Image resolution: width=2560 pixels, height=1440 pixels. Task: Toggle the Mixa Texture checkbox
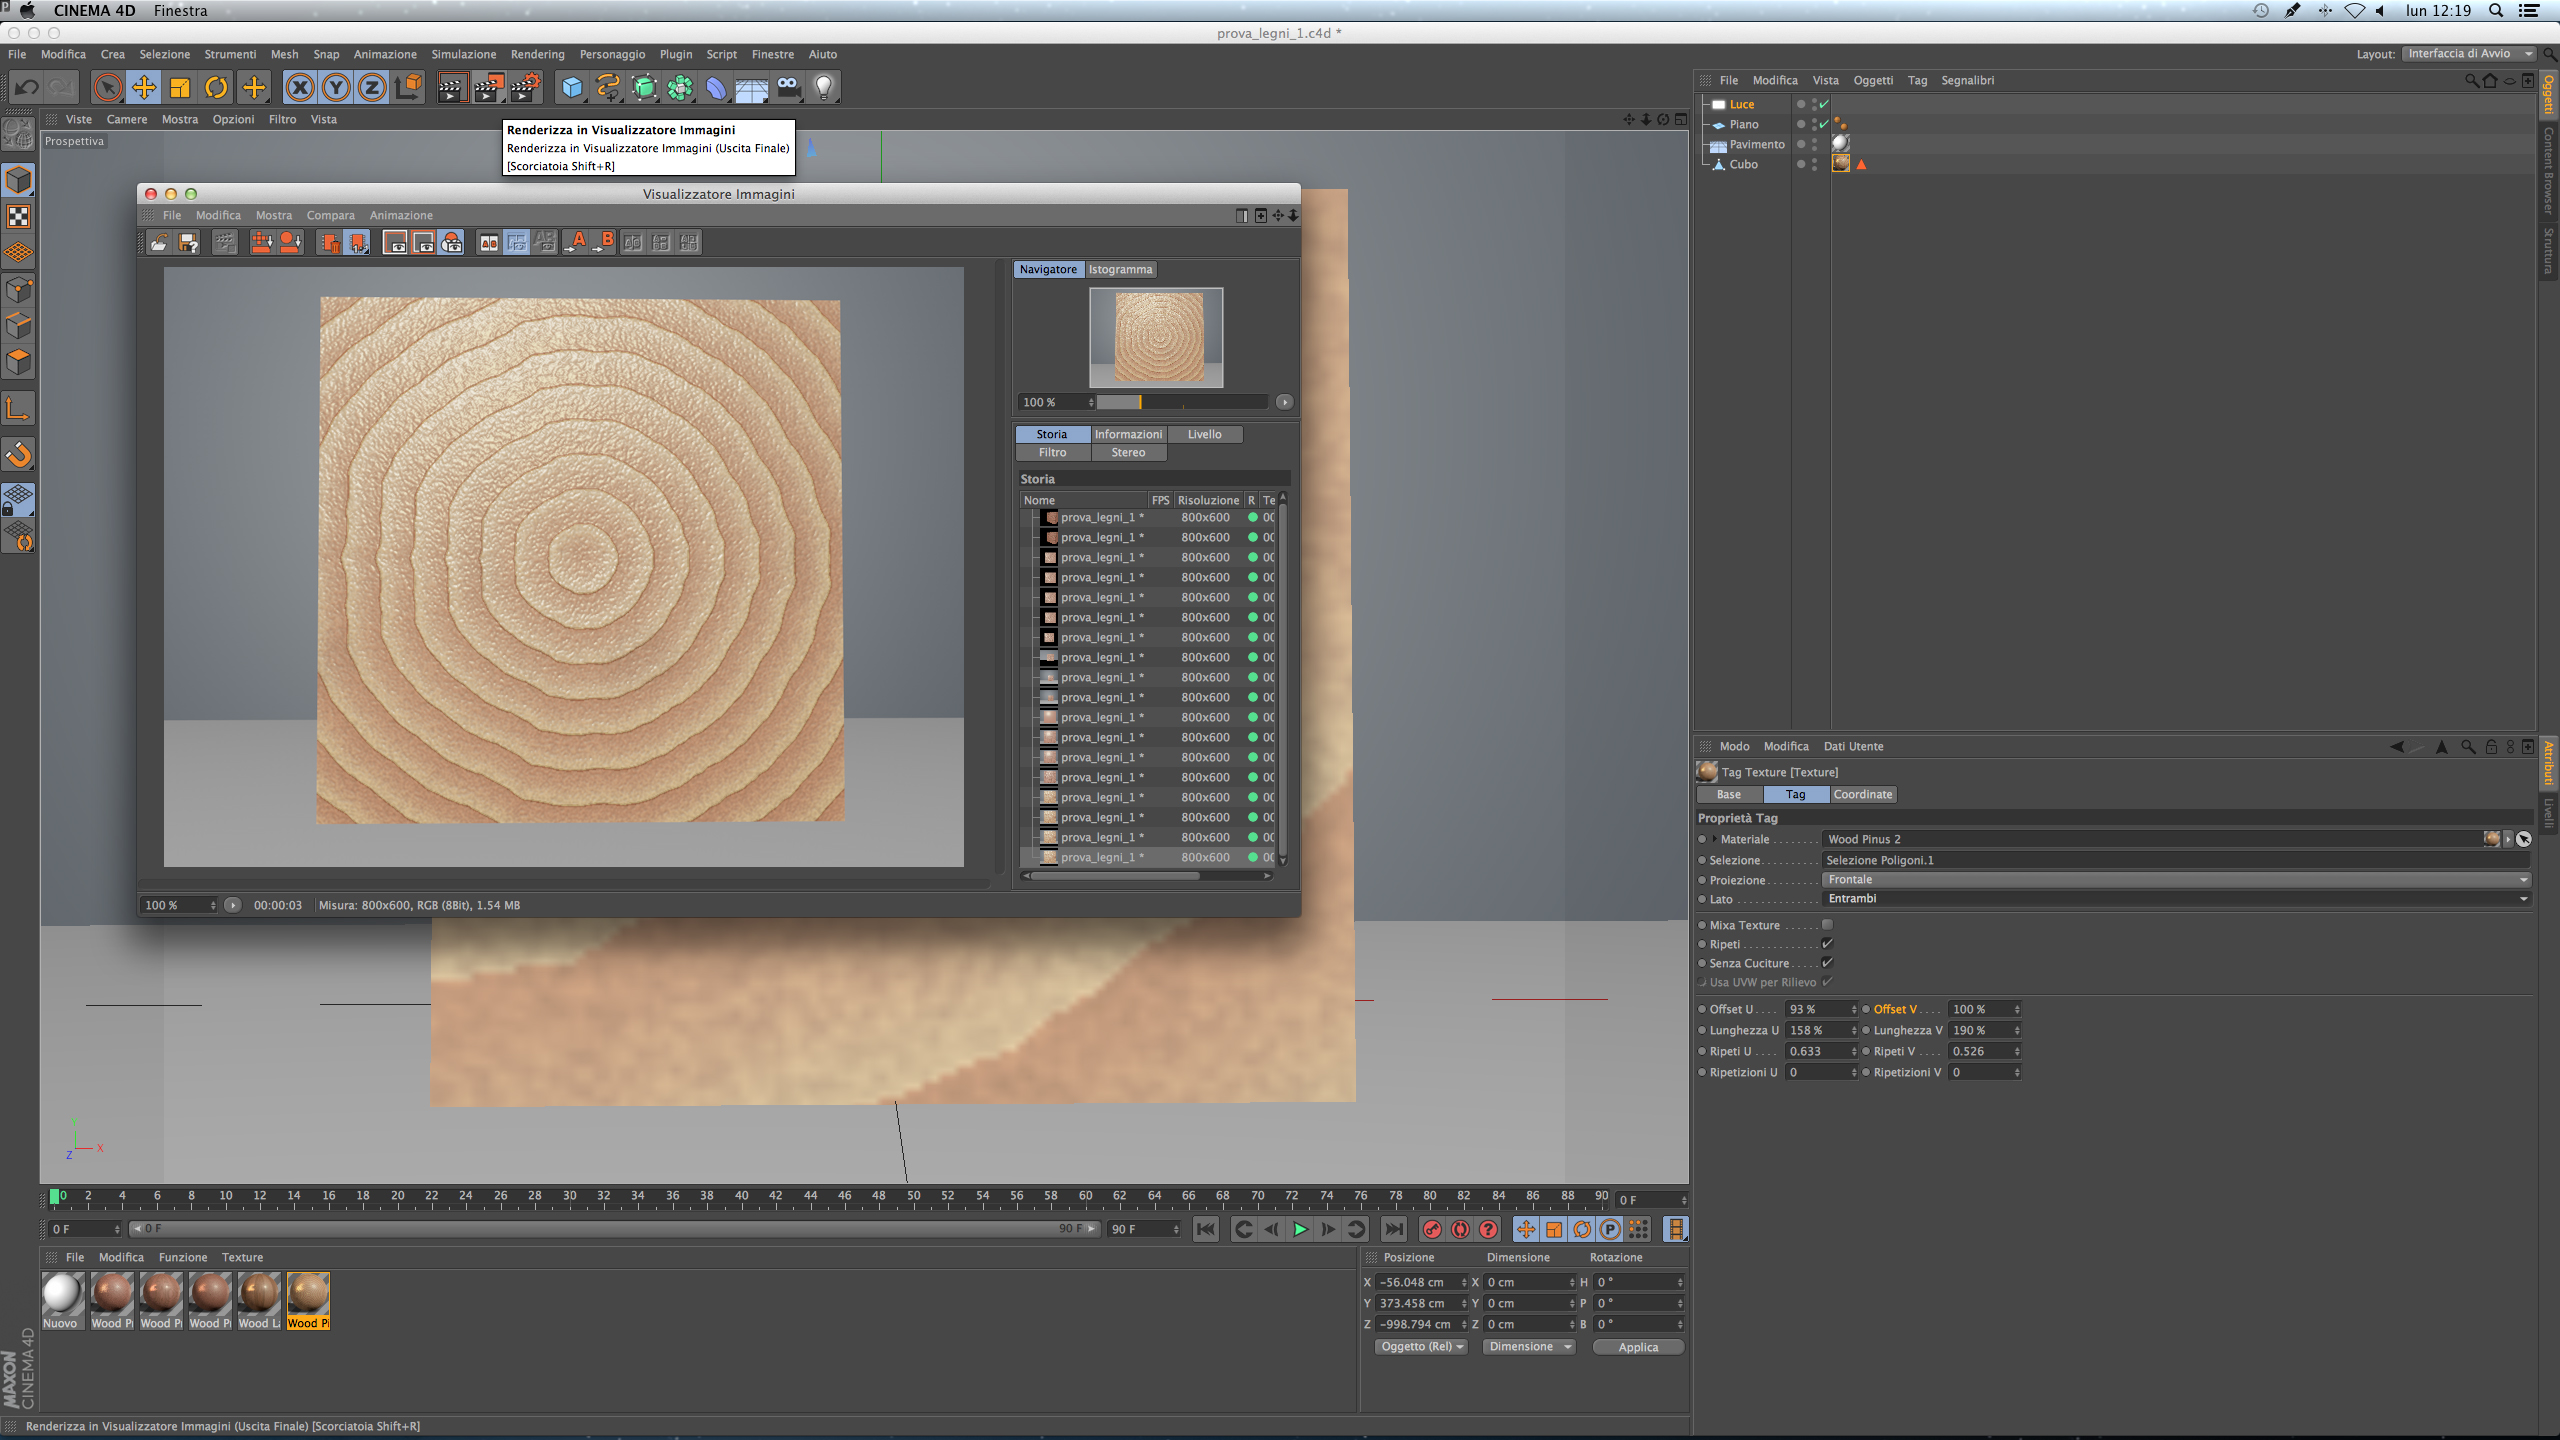coord(1827,925)
